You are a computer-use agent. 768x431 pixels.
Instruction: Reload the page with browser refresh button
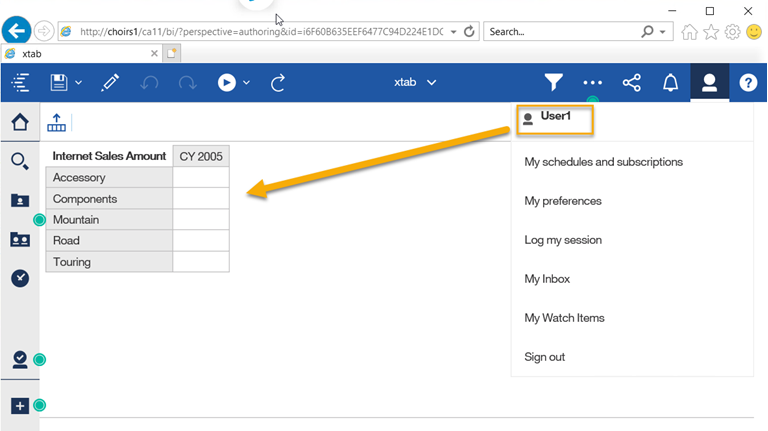click(469, 31)
